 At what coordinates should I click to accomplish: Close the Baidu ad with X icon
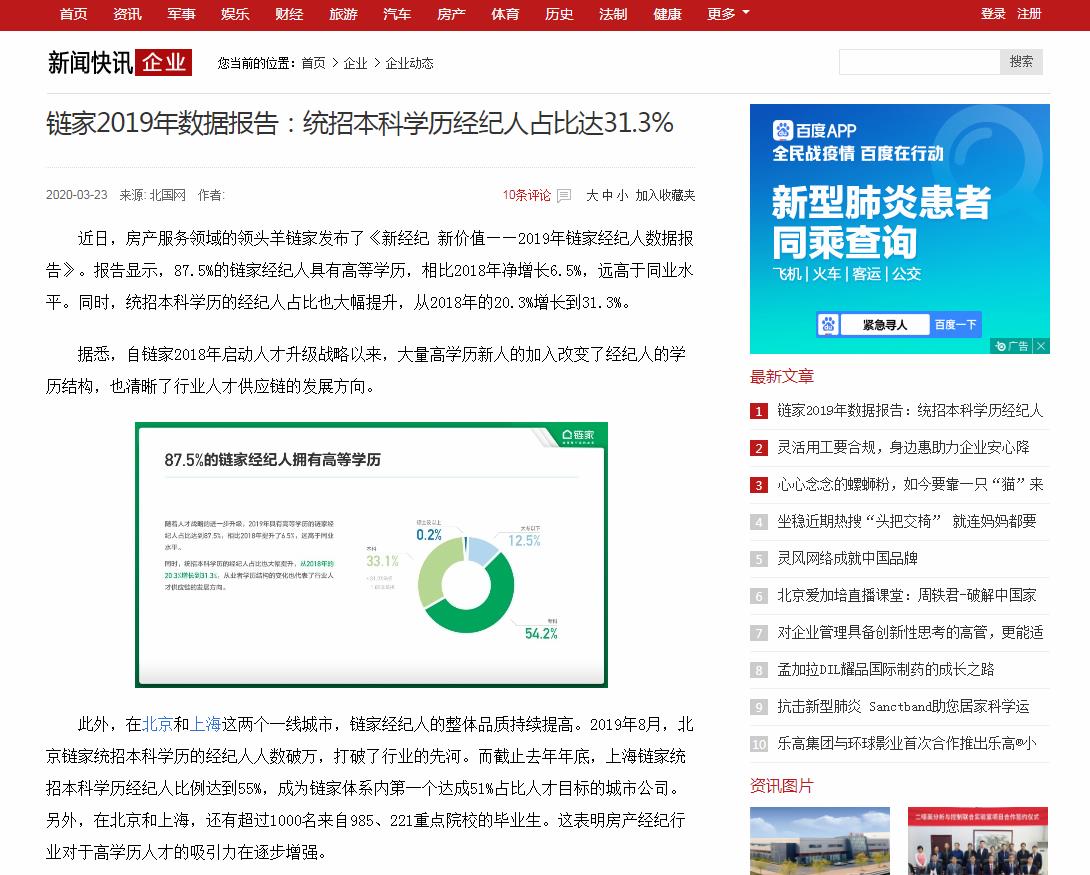tap(1041, 346)
